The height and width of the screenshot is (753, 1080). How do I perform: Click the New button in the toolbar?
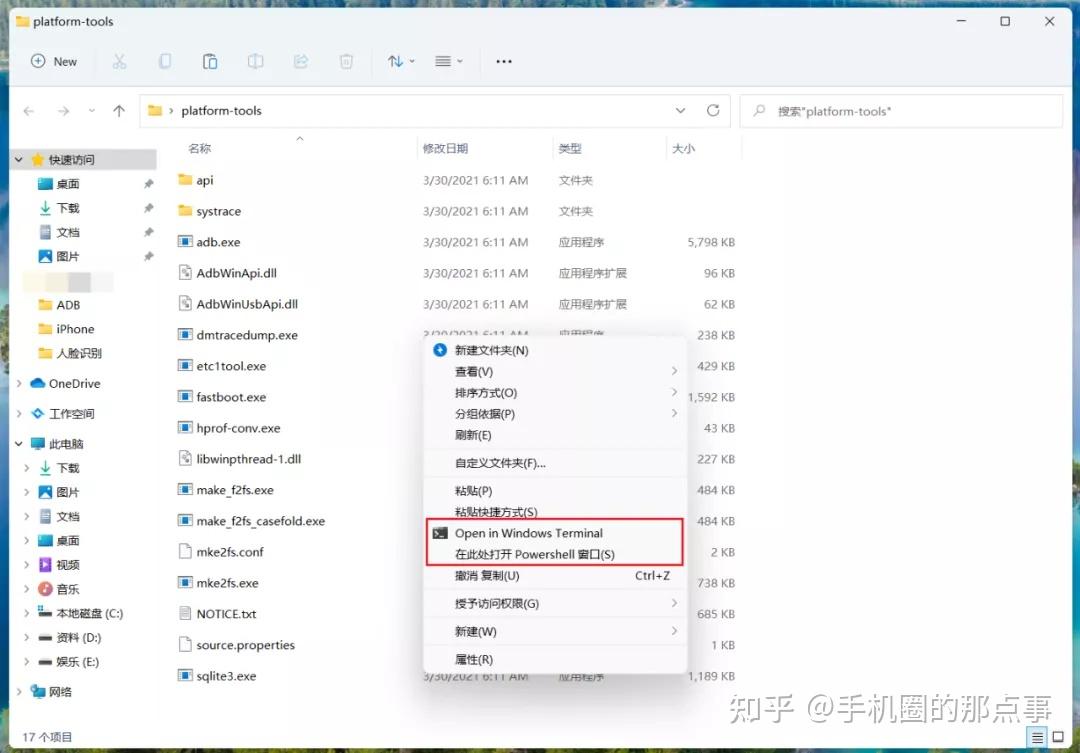click(x=55, y=61)
